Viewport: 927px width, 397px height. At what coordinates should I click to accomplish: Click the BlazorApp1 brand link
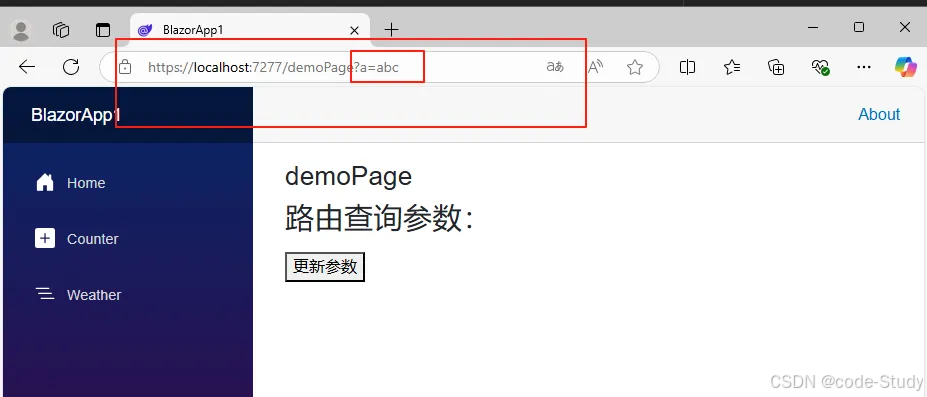[x=76, y=115]
